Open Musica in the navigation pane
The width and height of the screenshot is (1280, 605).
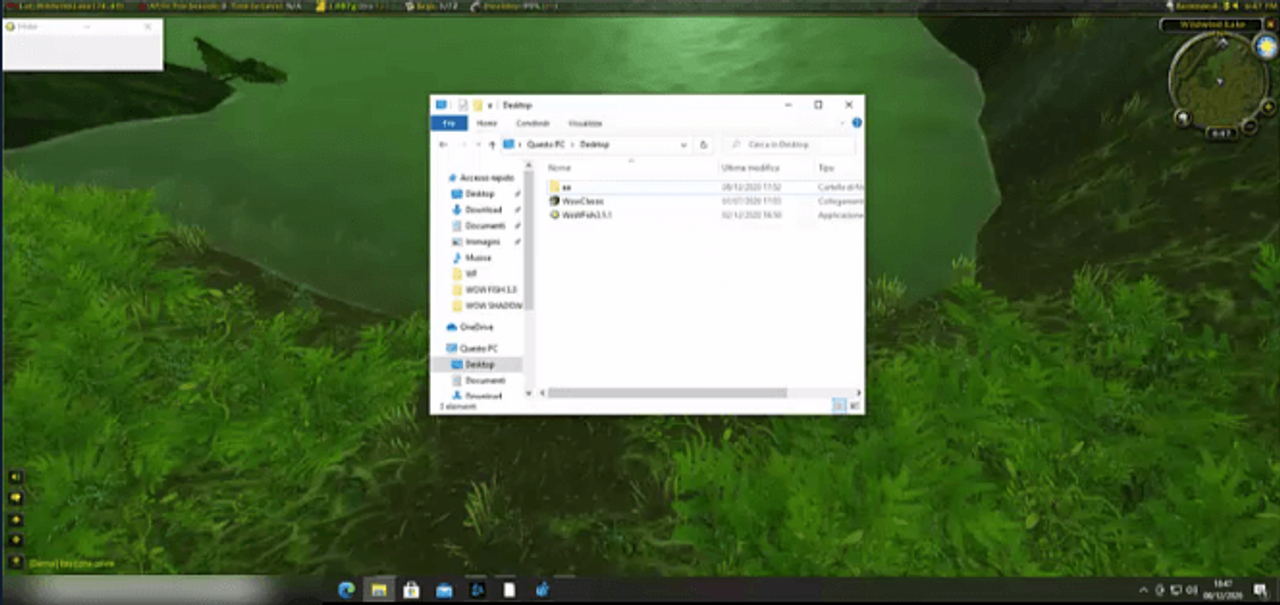point(478,258)
